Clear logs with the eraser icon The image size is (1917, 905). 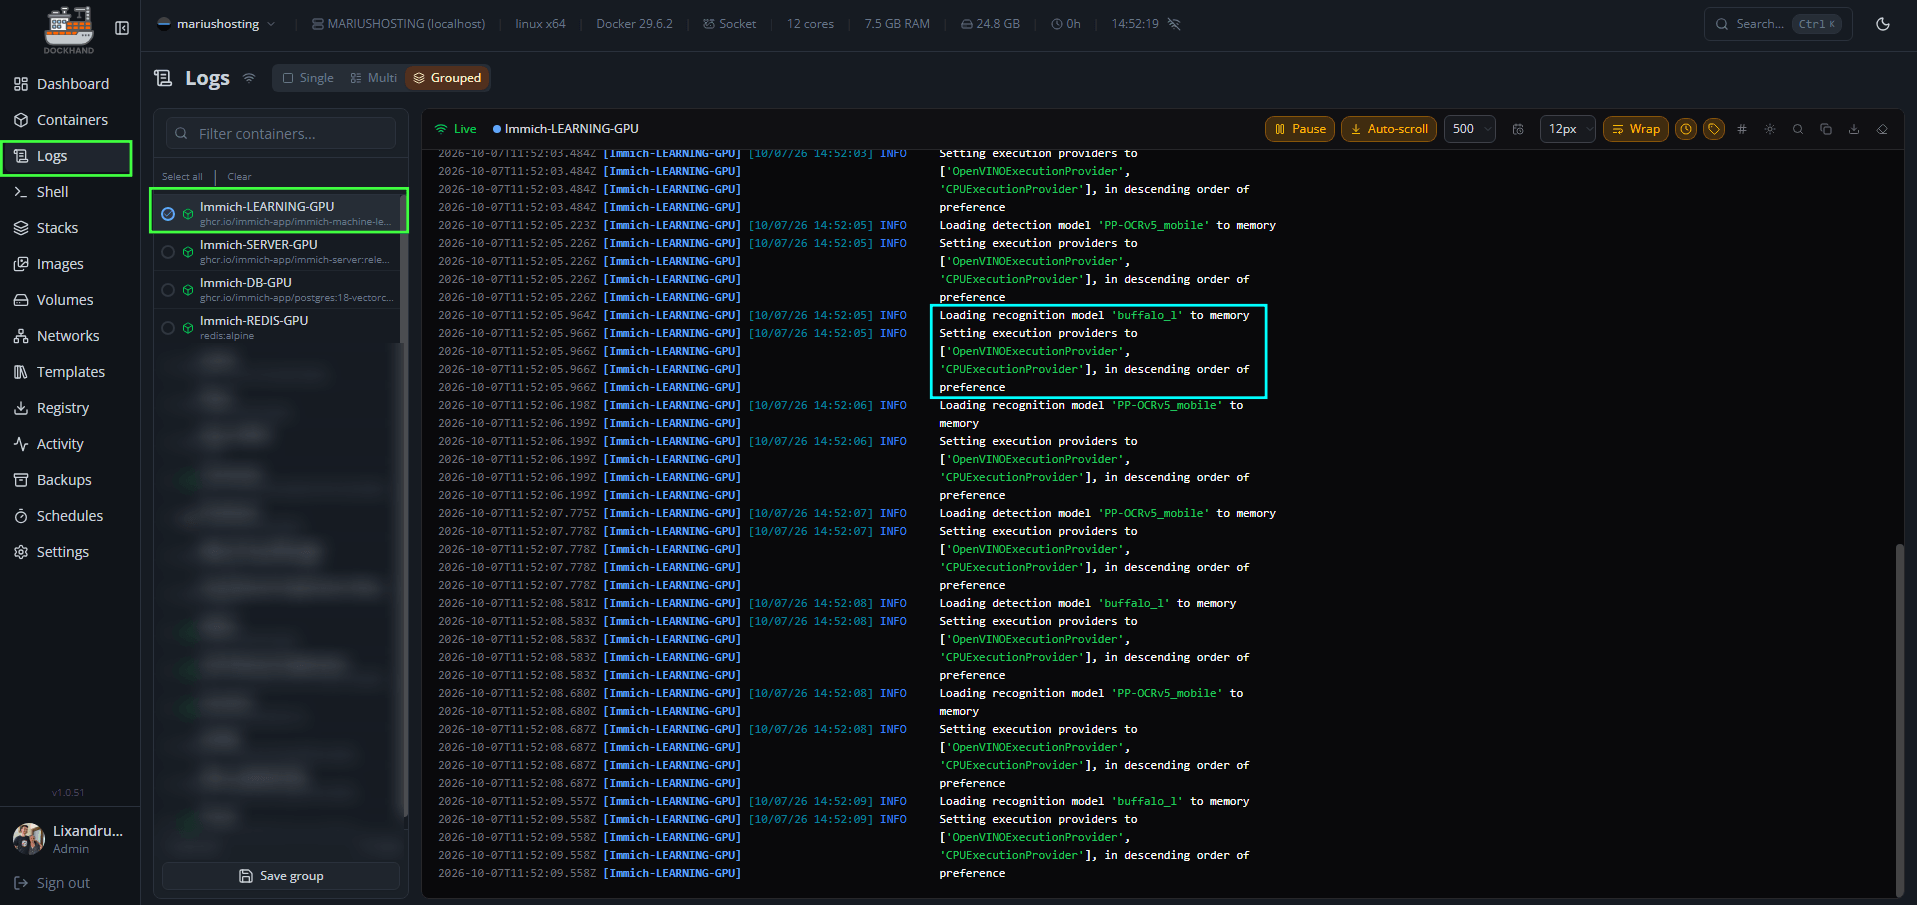tap(1882, 129)
